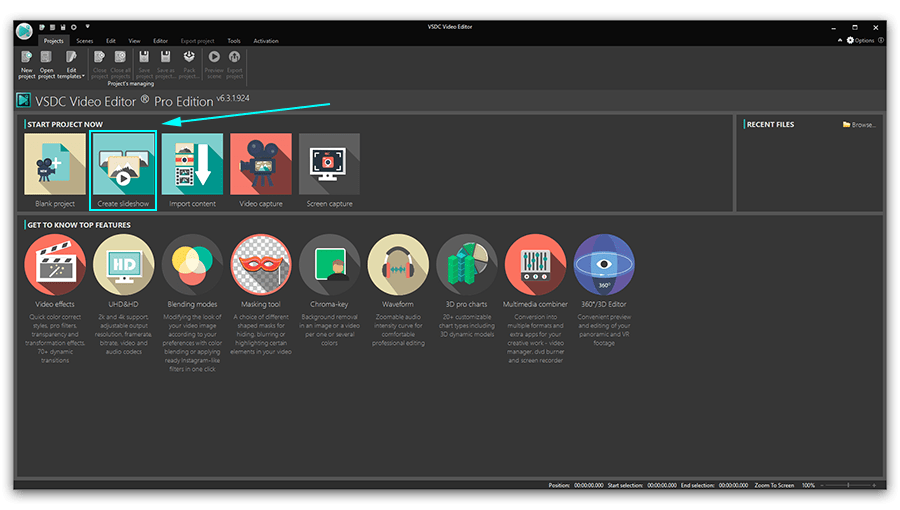Open the View ribbon tab
Viewport: 900px width, 510px height.
[x=134, y=41]
